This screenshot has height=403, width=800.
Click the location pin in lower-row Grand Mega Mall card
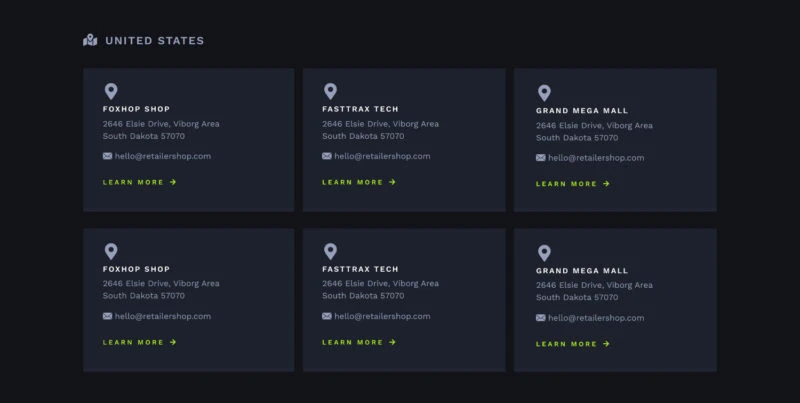[544, 253]
